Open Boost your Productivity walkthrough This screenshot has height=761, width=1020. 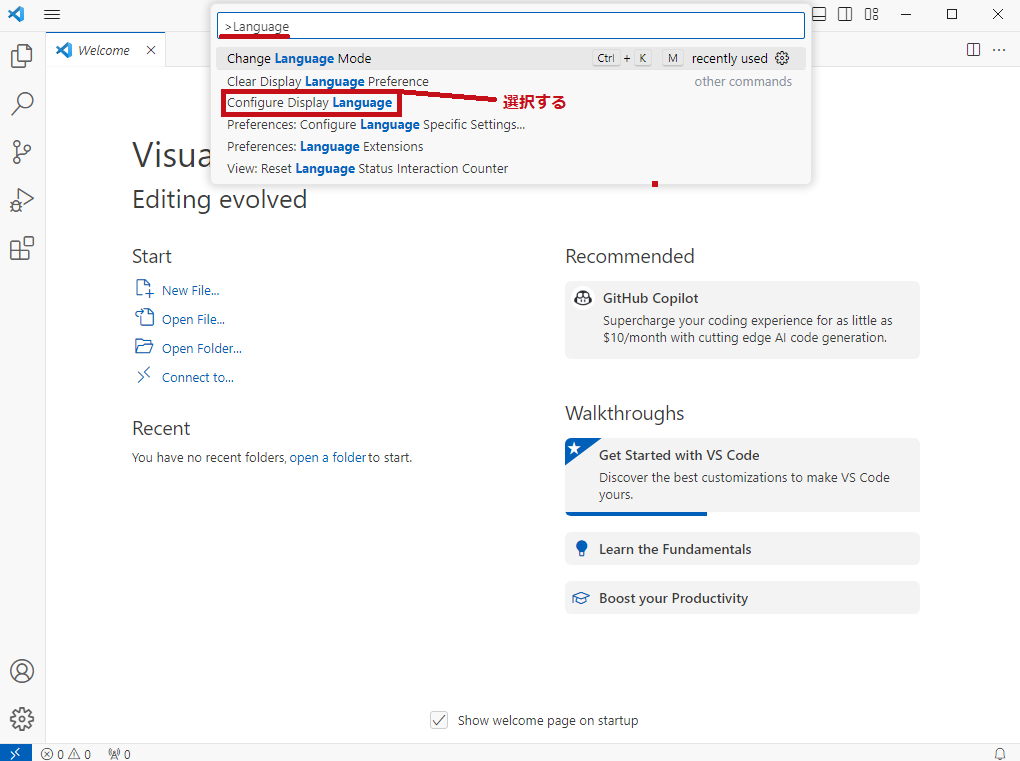click(742, 597)
